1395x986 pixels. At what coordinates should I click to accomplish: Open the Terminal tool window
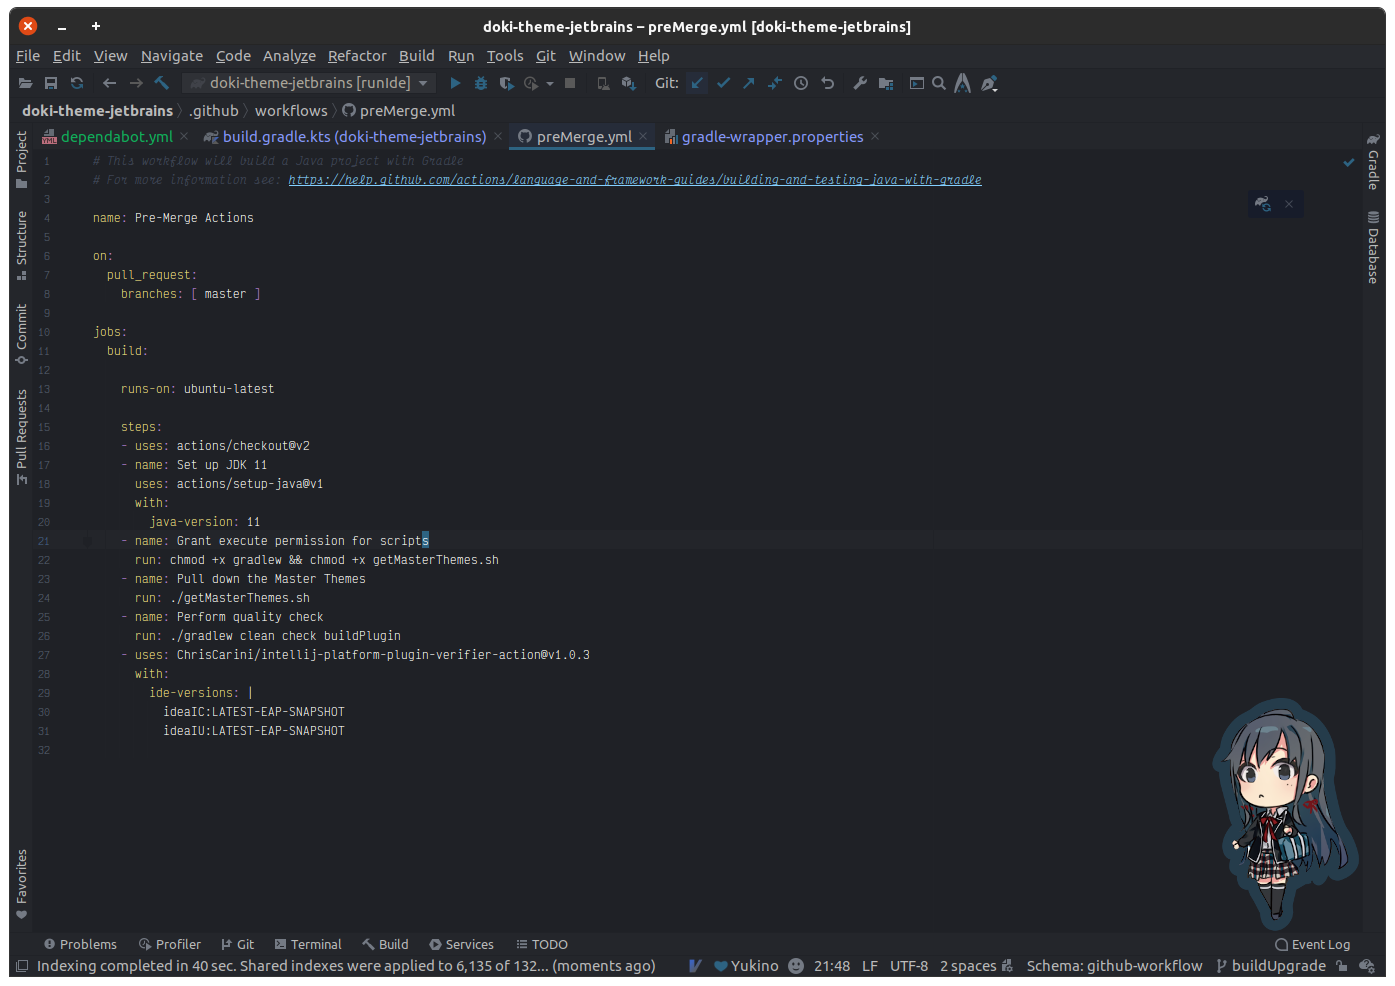point(308,944)
